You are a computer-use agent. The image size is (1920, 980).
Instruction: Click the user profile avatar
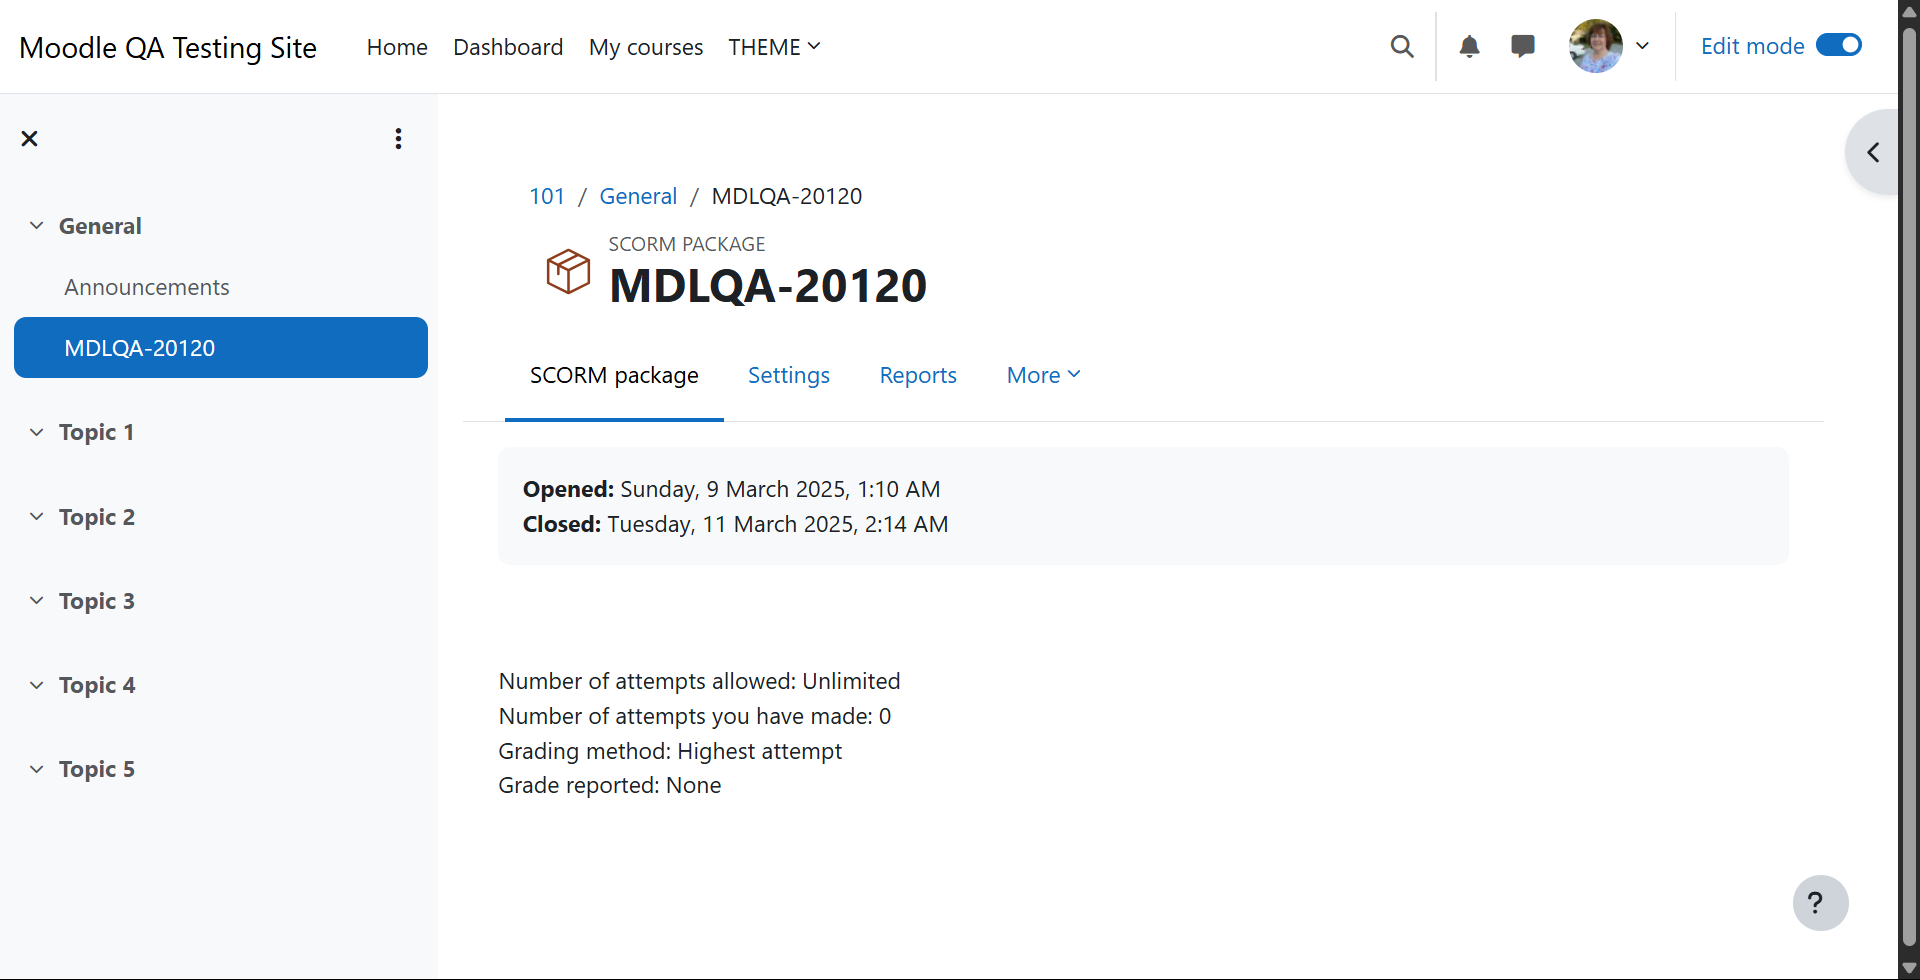[x=1596, y=46]
